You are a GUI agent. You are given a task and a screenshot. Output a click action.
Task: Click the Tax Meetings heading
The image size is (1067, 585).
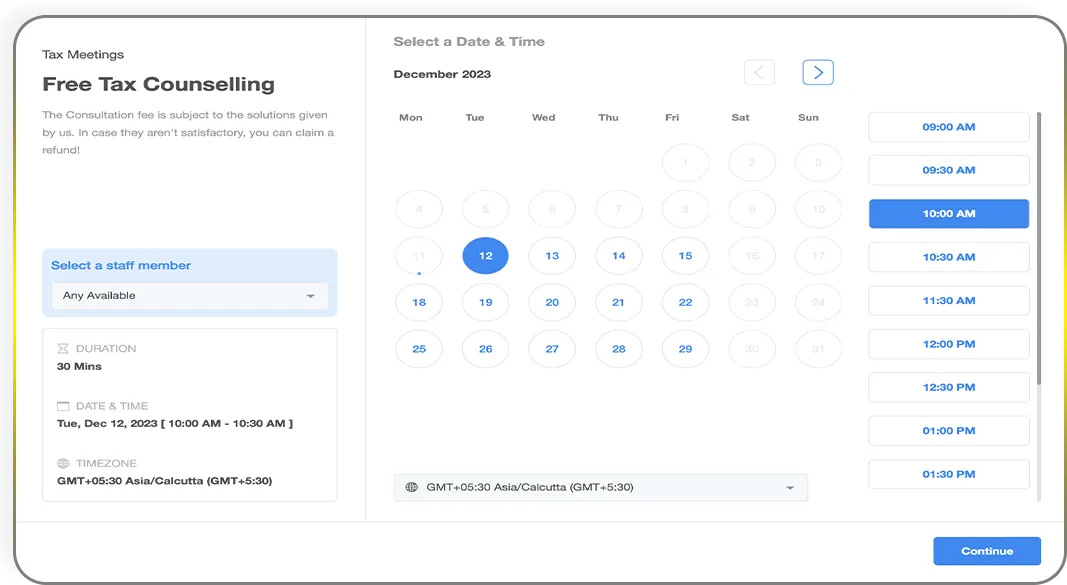click(x=83, y=54)
